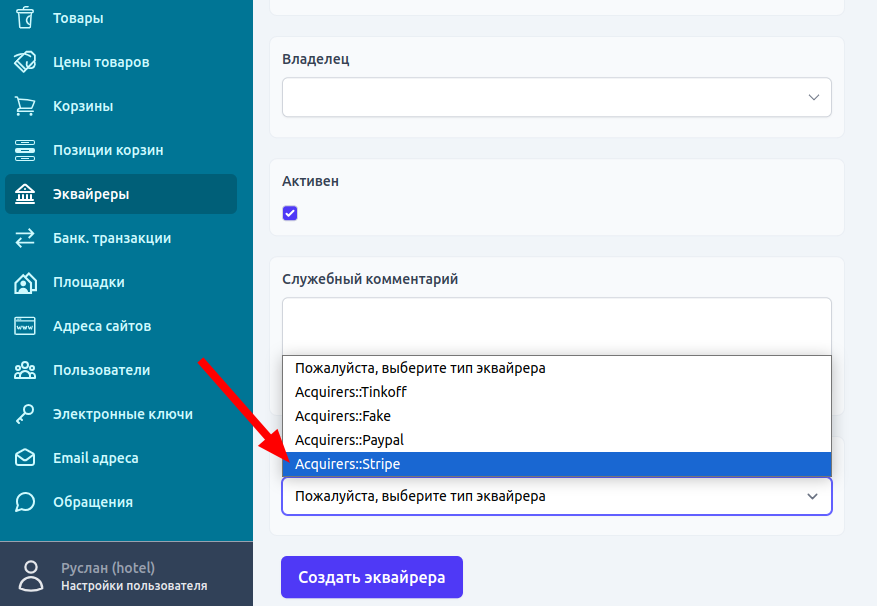Open the Владелец dropdown

coord(556,97)
